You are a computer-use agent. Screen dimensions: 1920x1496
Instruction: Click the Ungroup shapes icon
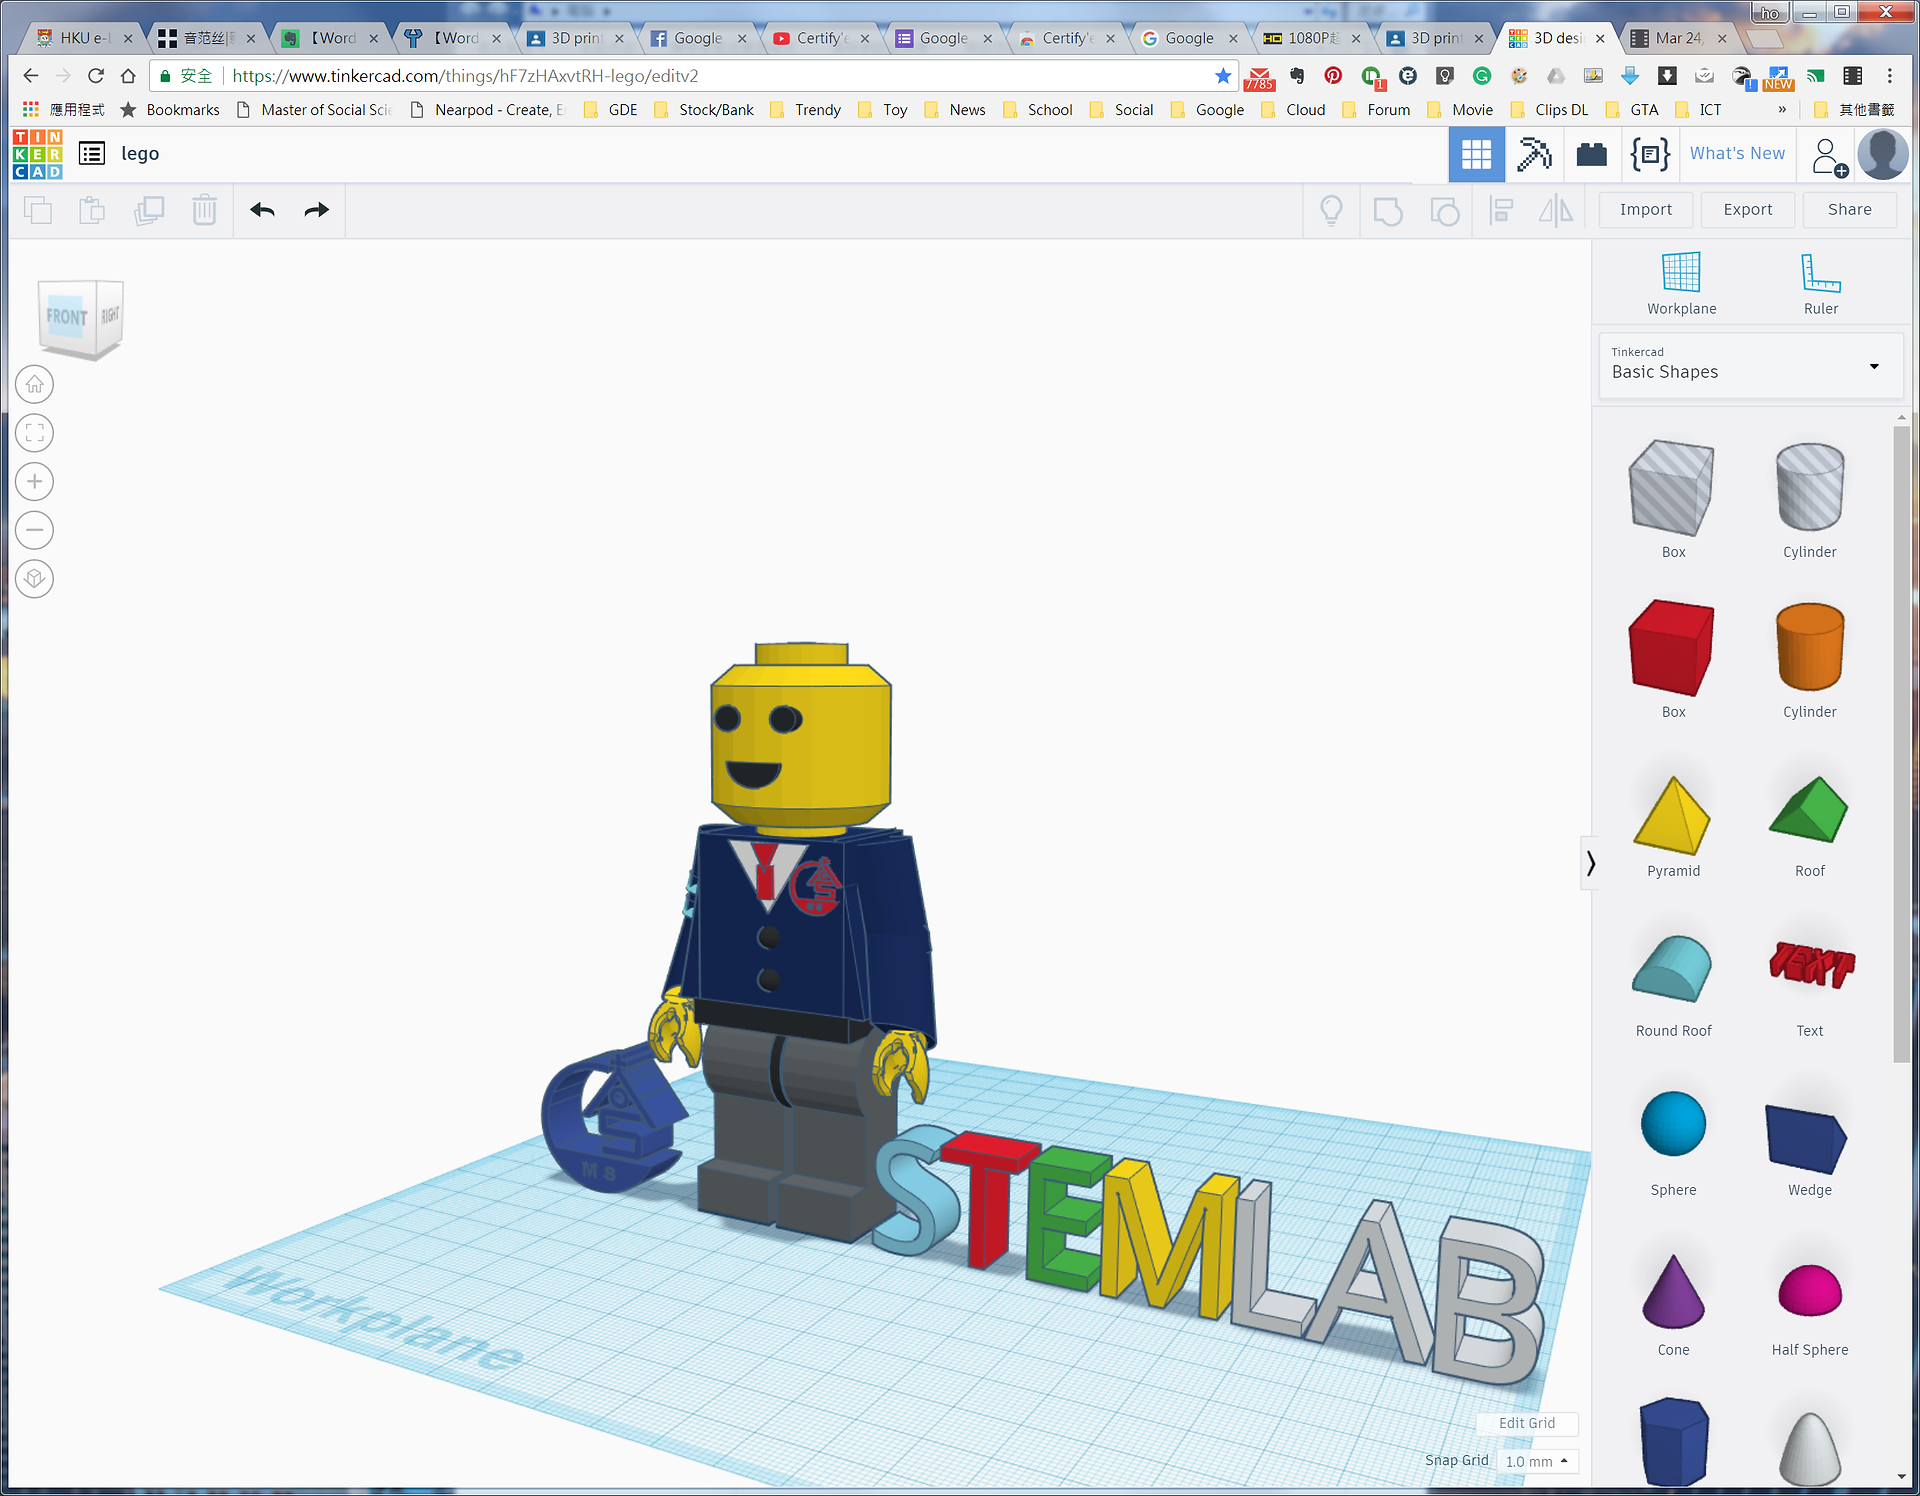click(x=1444, y=211)
